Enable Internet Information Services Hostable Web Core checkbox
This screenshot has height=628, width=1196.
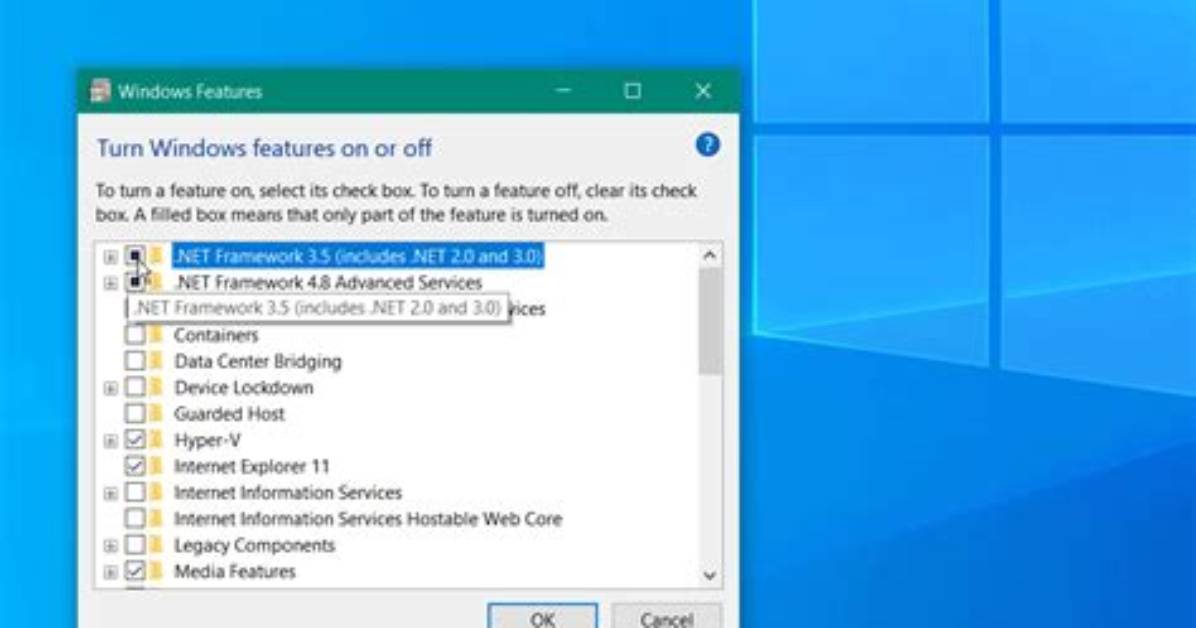point(135,519)
